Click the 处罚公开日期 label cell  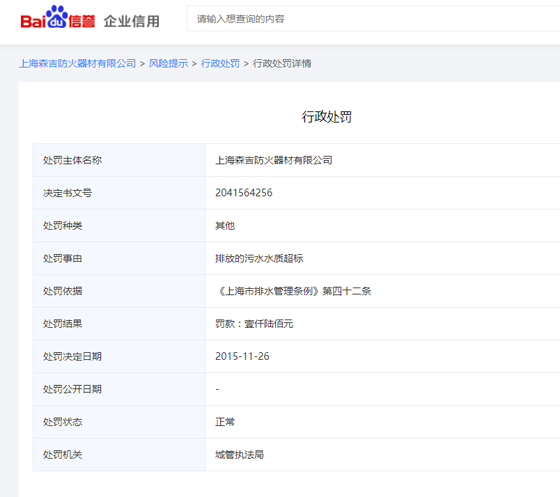tap(119, 389)
